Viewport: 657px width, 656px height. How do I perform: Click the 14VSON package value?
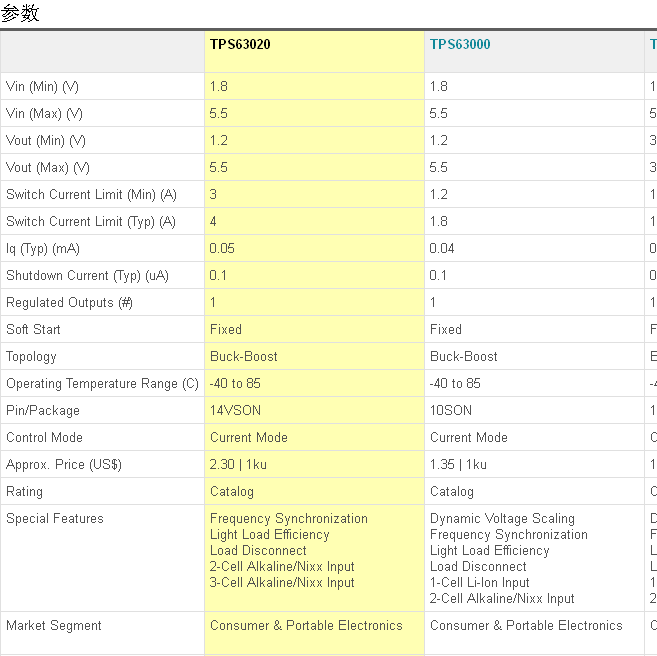click(235, 411)
